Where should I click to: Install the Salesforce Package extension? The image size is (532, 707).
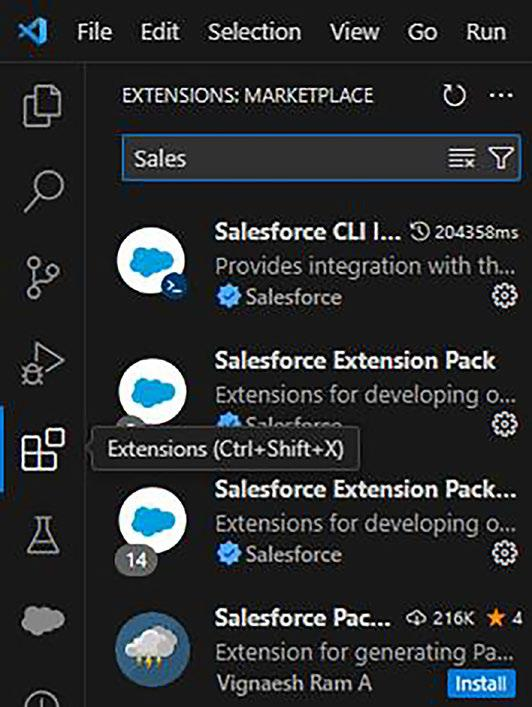tap(481, 684)
